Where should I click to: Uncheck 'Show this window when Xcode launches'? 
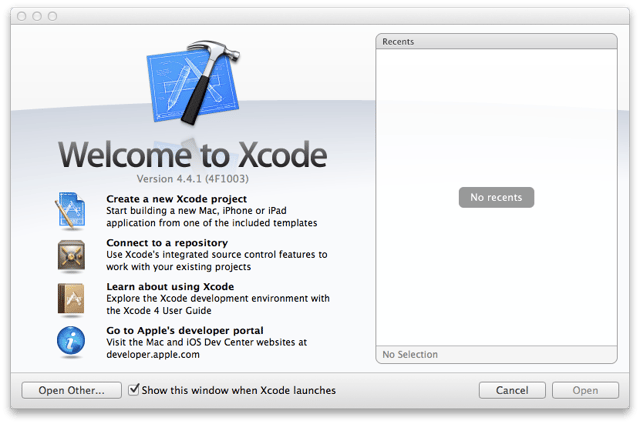(x=133, y=390)
